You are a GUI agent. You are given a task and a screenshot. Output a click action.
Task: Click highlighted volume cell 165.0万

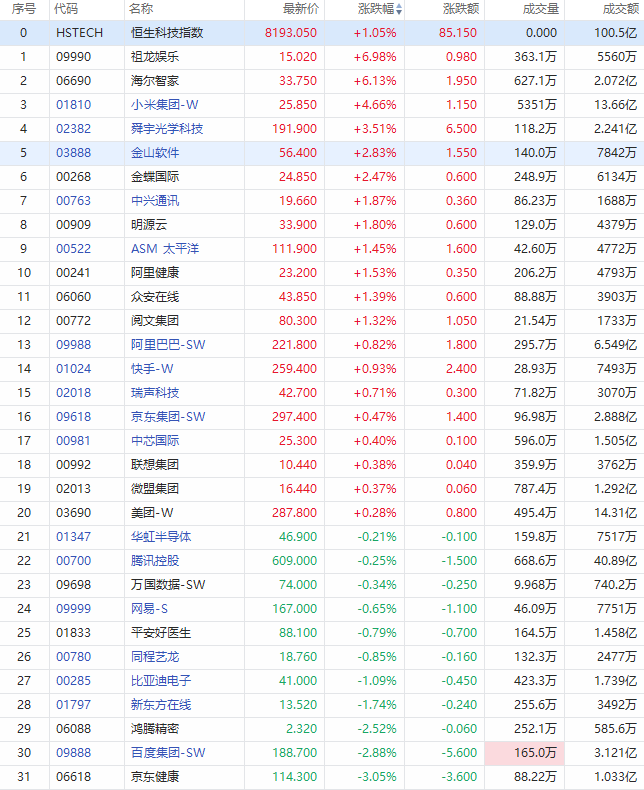(524, 753)
